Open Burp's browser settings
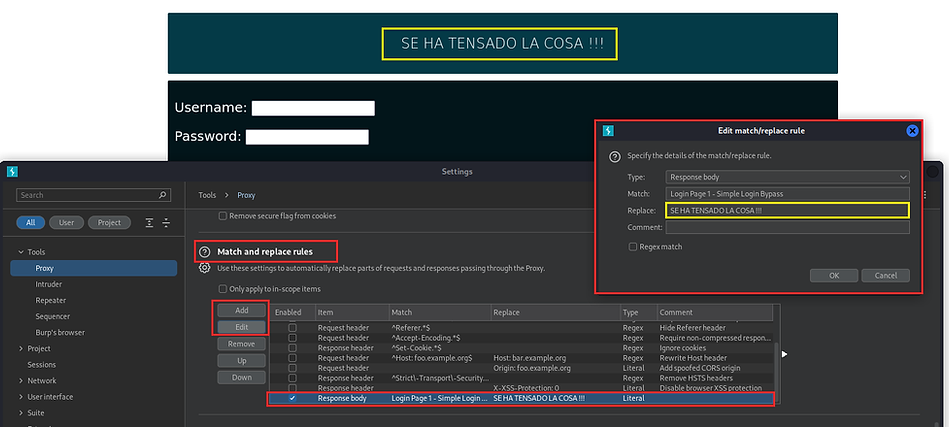This screenshot has height=427, width=949. coord(60,333)
